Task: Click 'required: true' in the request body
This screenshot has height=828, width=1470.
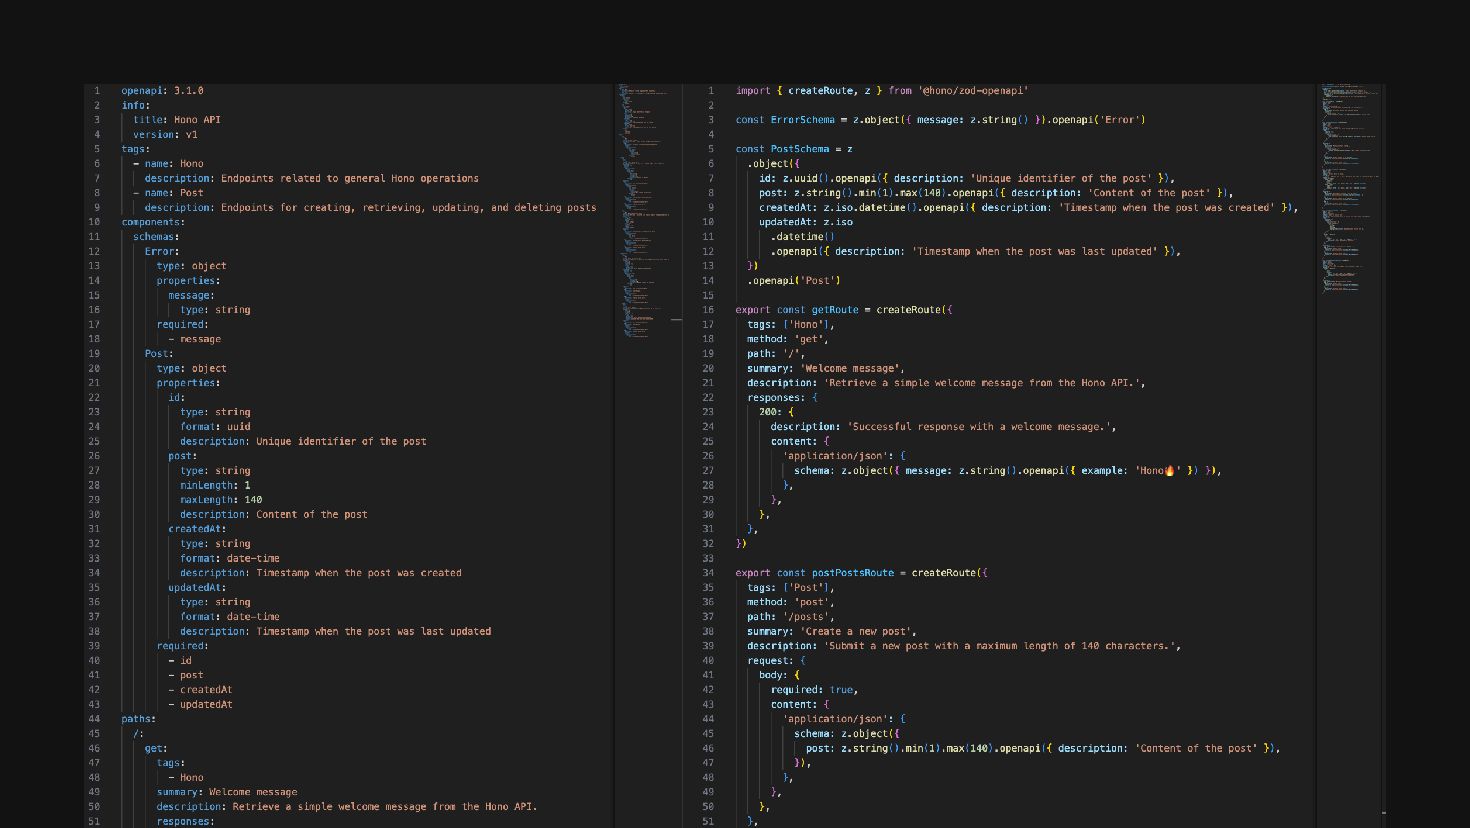Action: 813,690
